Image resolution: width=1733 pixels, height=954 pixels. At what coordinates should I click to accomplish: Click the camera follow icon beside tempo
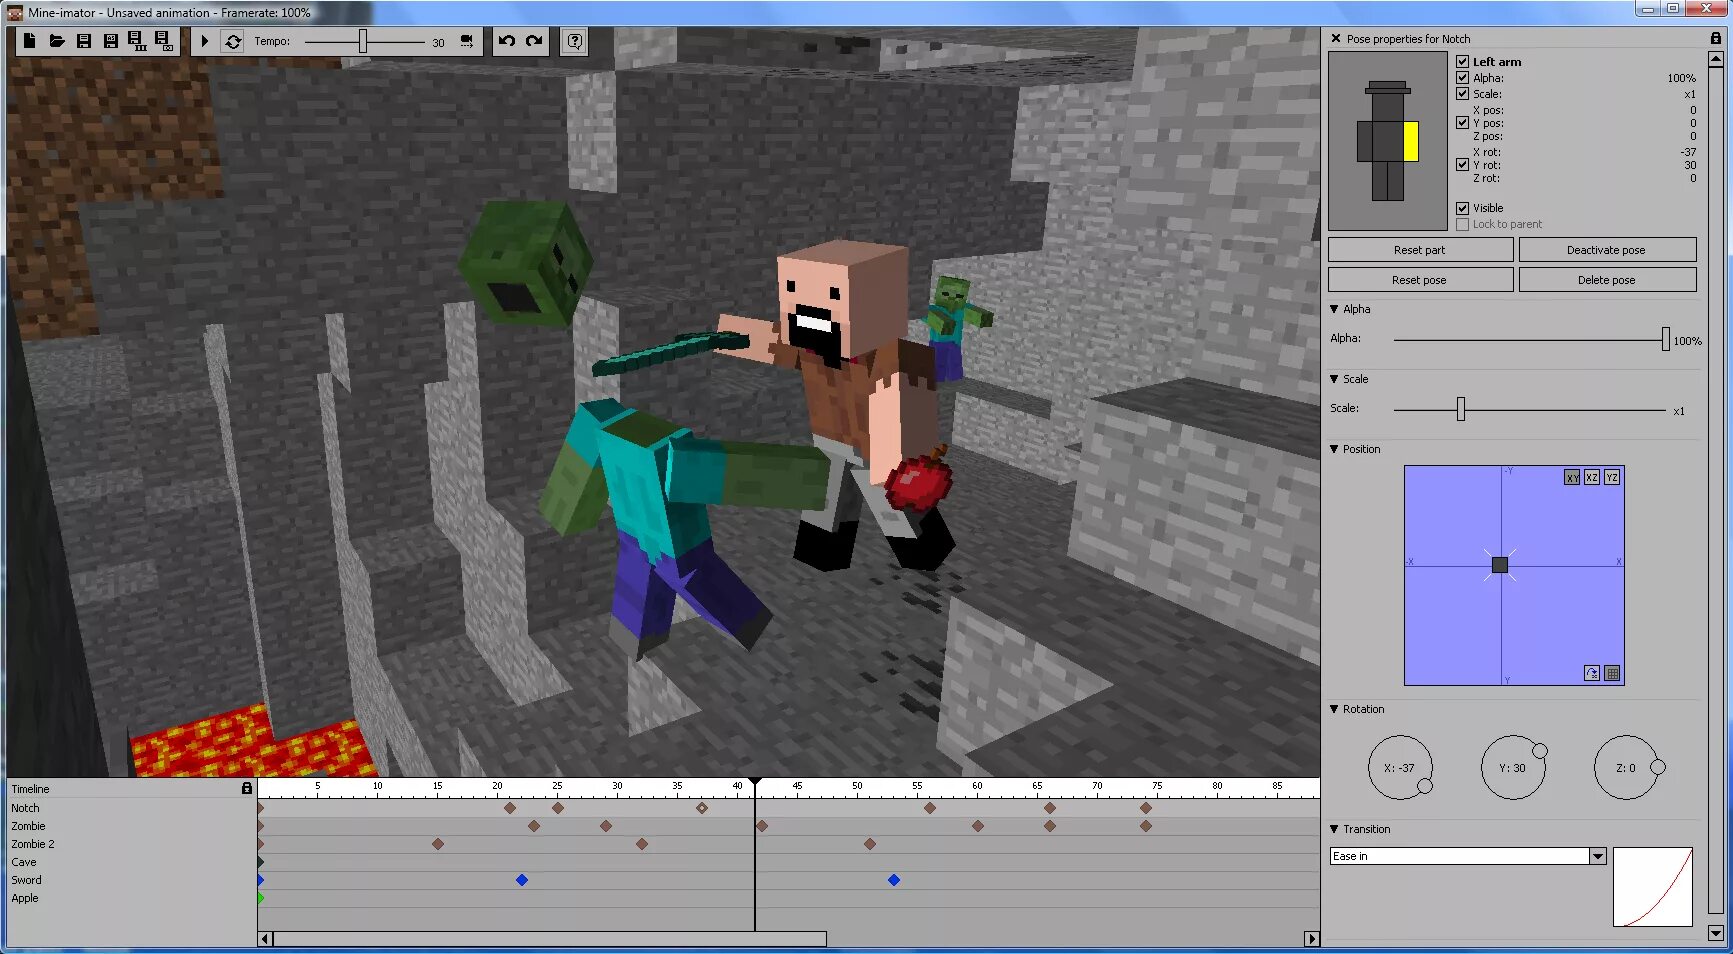pos(467,41)
